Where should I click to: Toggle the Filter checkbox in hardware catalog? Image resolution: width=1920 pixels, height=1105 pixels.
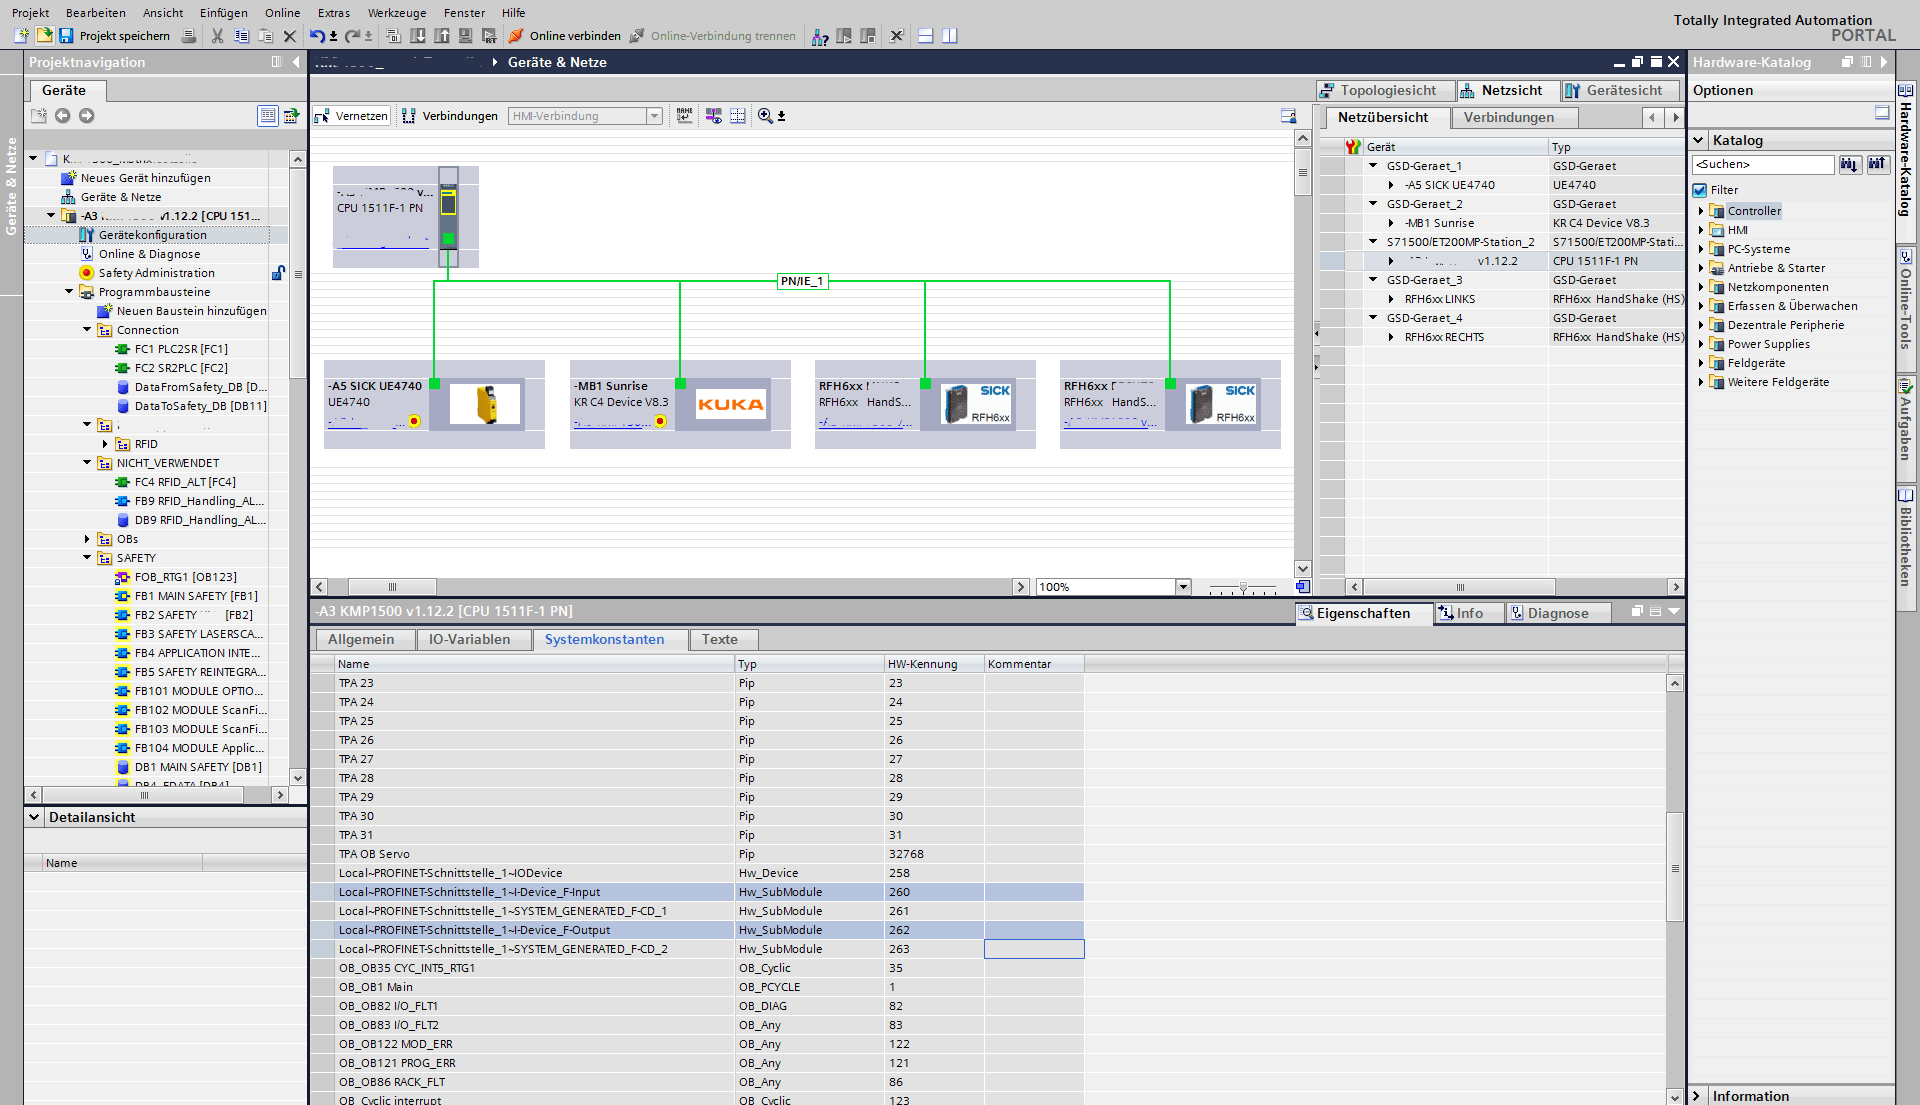click(1700, 190)
